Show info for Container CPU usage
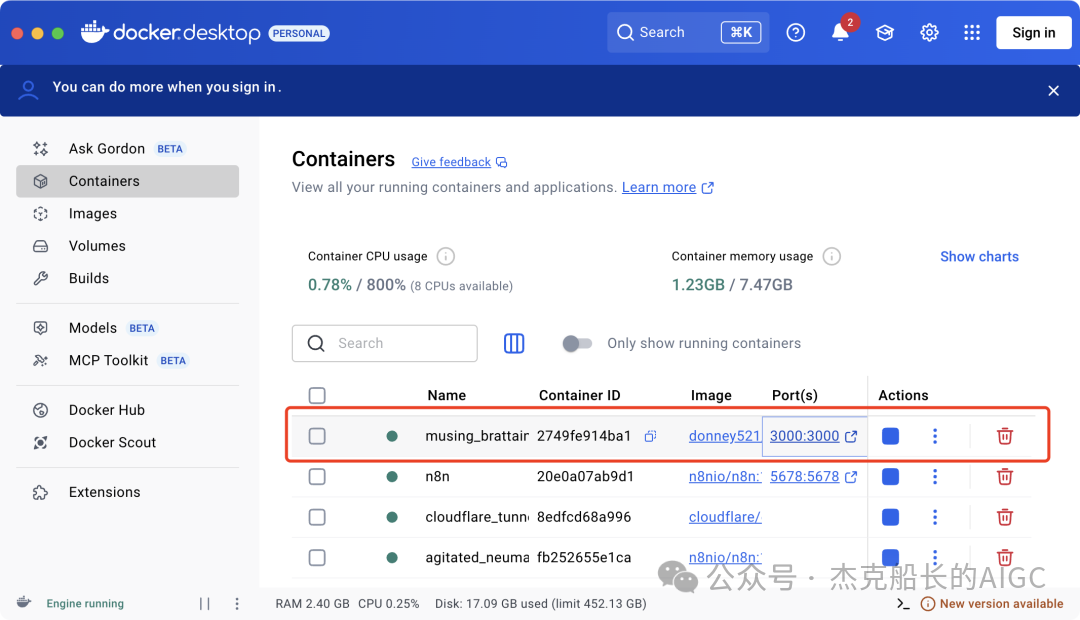1080x620 pixels. 446,256
